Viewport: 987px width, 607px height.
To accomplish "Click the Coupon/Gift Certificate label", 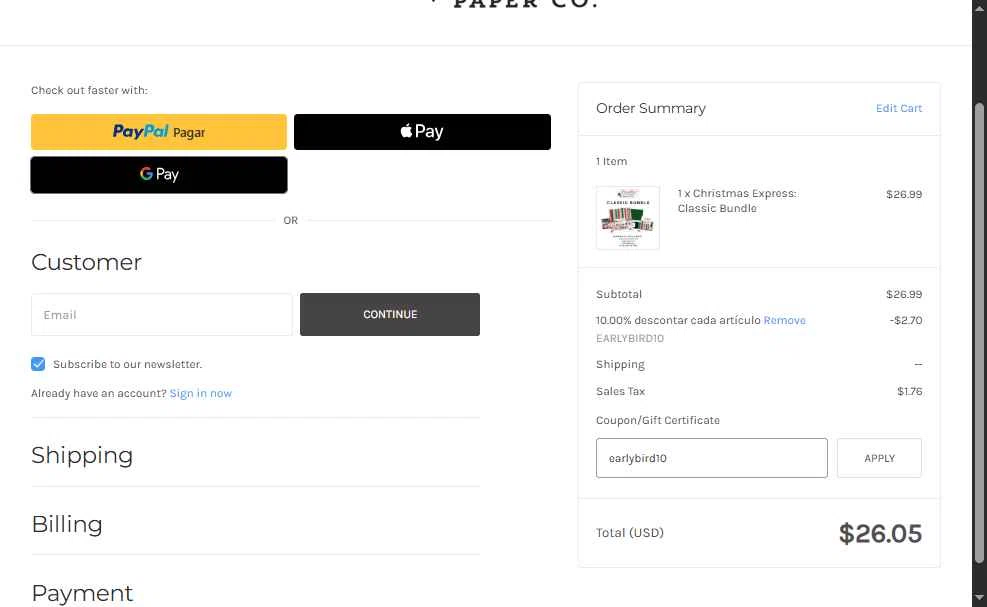I will 658,420.
